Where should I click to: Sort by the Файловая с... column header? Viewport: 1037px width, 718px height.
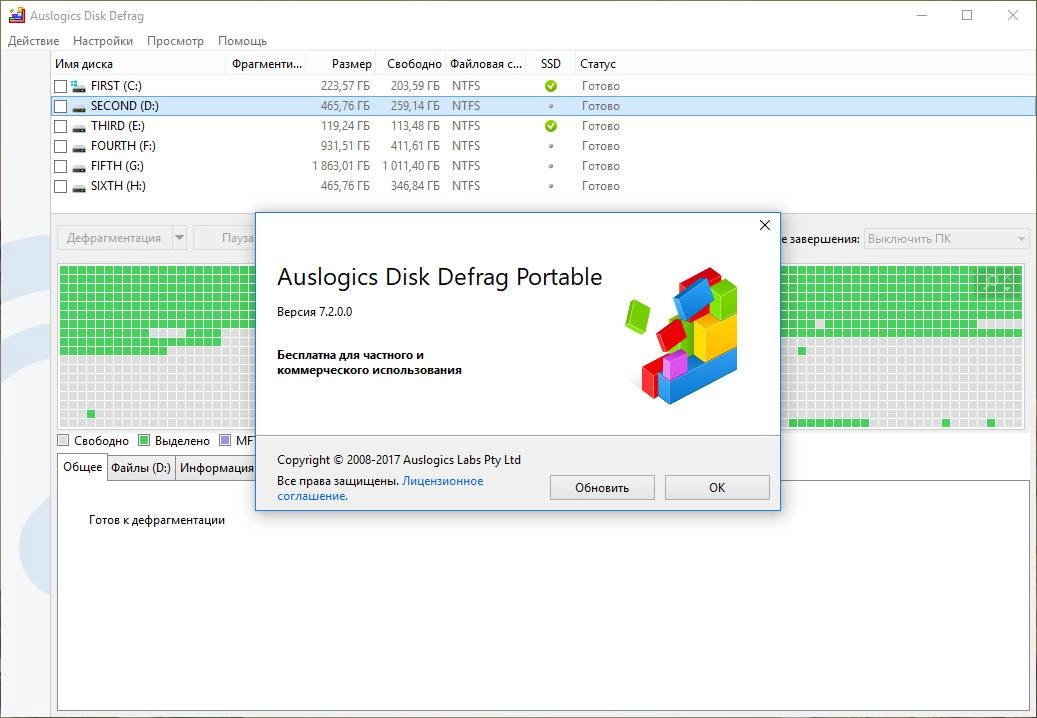[486, 64]
